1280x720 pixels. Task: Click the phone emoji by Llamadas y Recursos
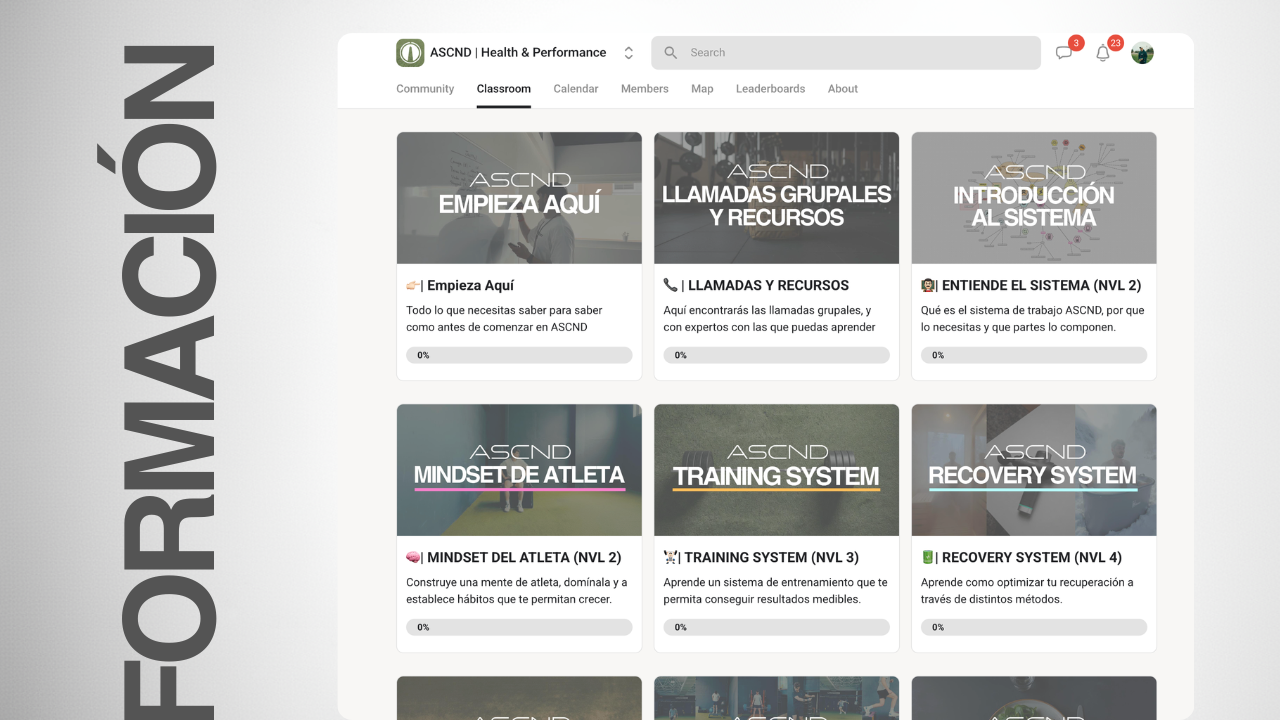pyautogui.click(x=670, y=285)
